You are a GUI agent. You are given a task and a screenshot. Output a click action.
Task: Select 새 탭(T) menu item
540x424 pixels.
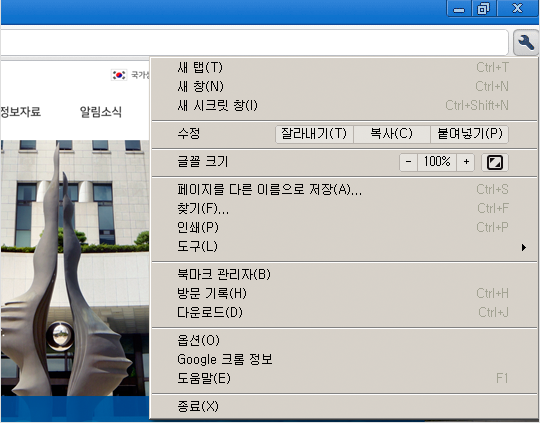click(x=344, y=68)
